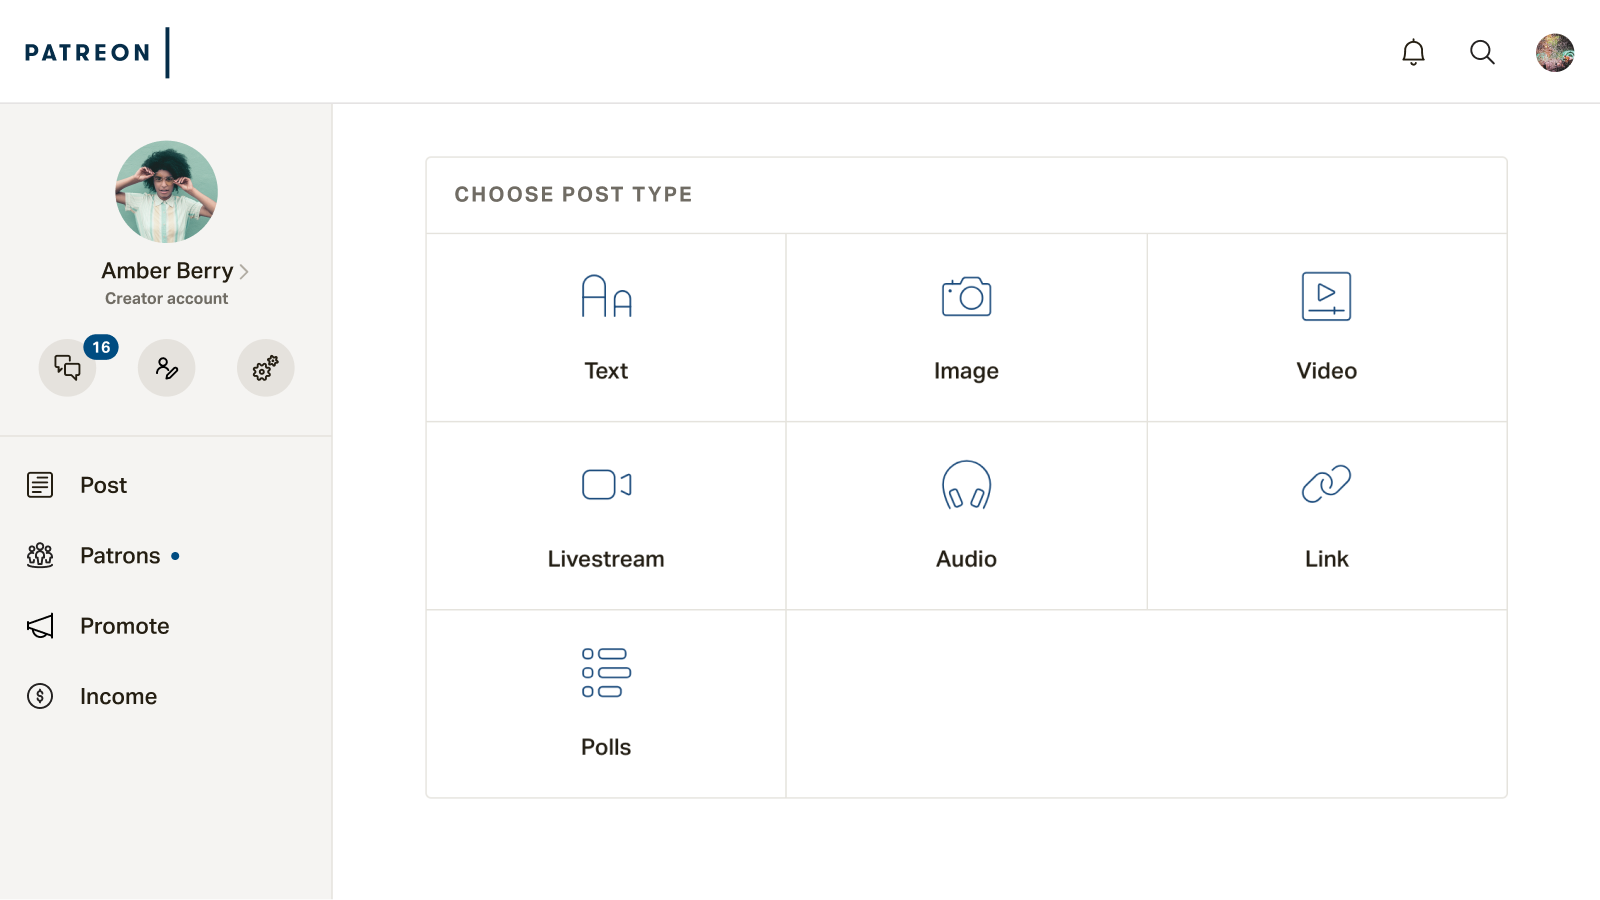Open creator settings gears icon
This screenshot has height=900, width=1600.
click(x=265, y=368)
